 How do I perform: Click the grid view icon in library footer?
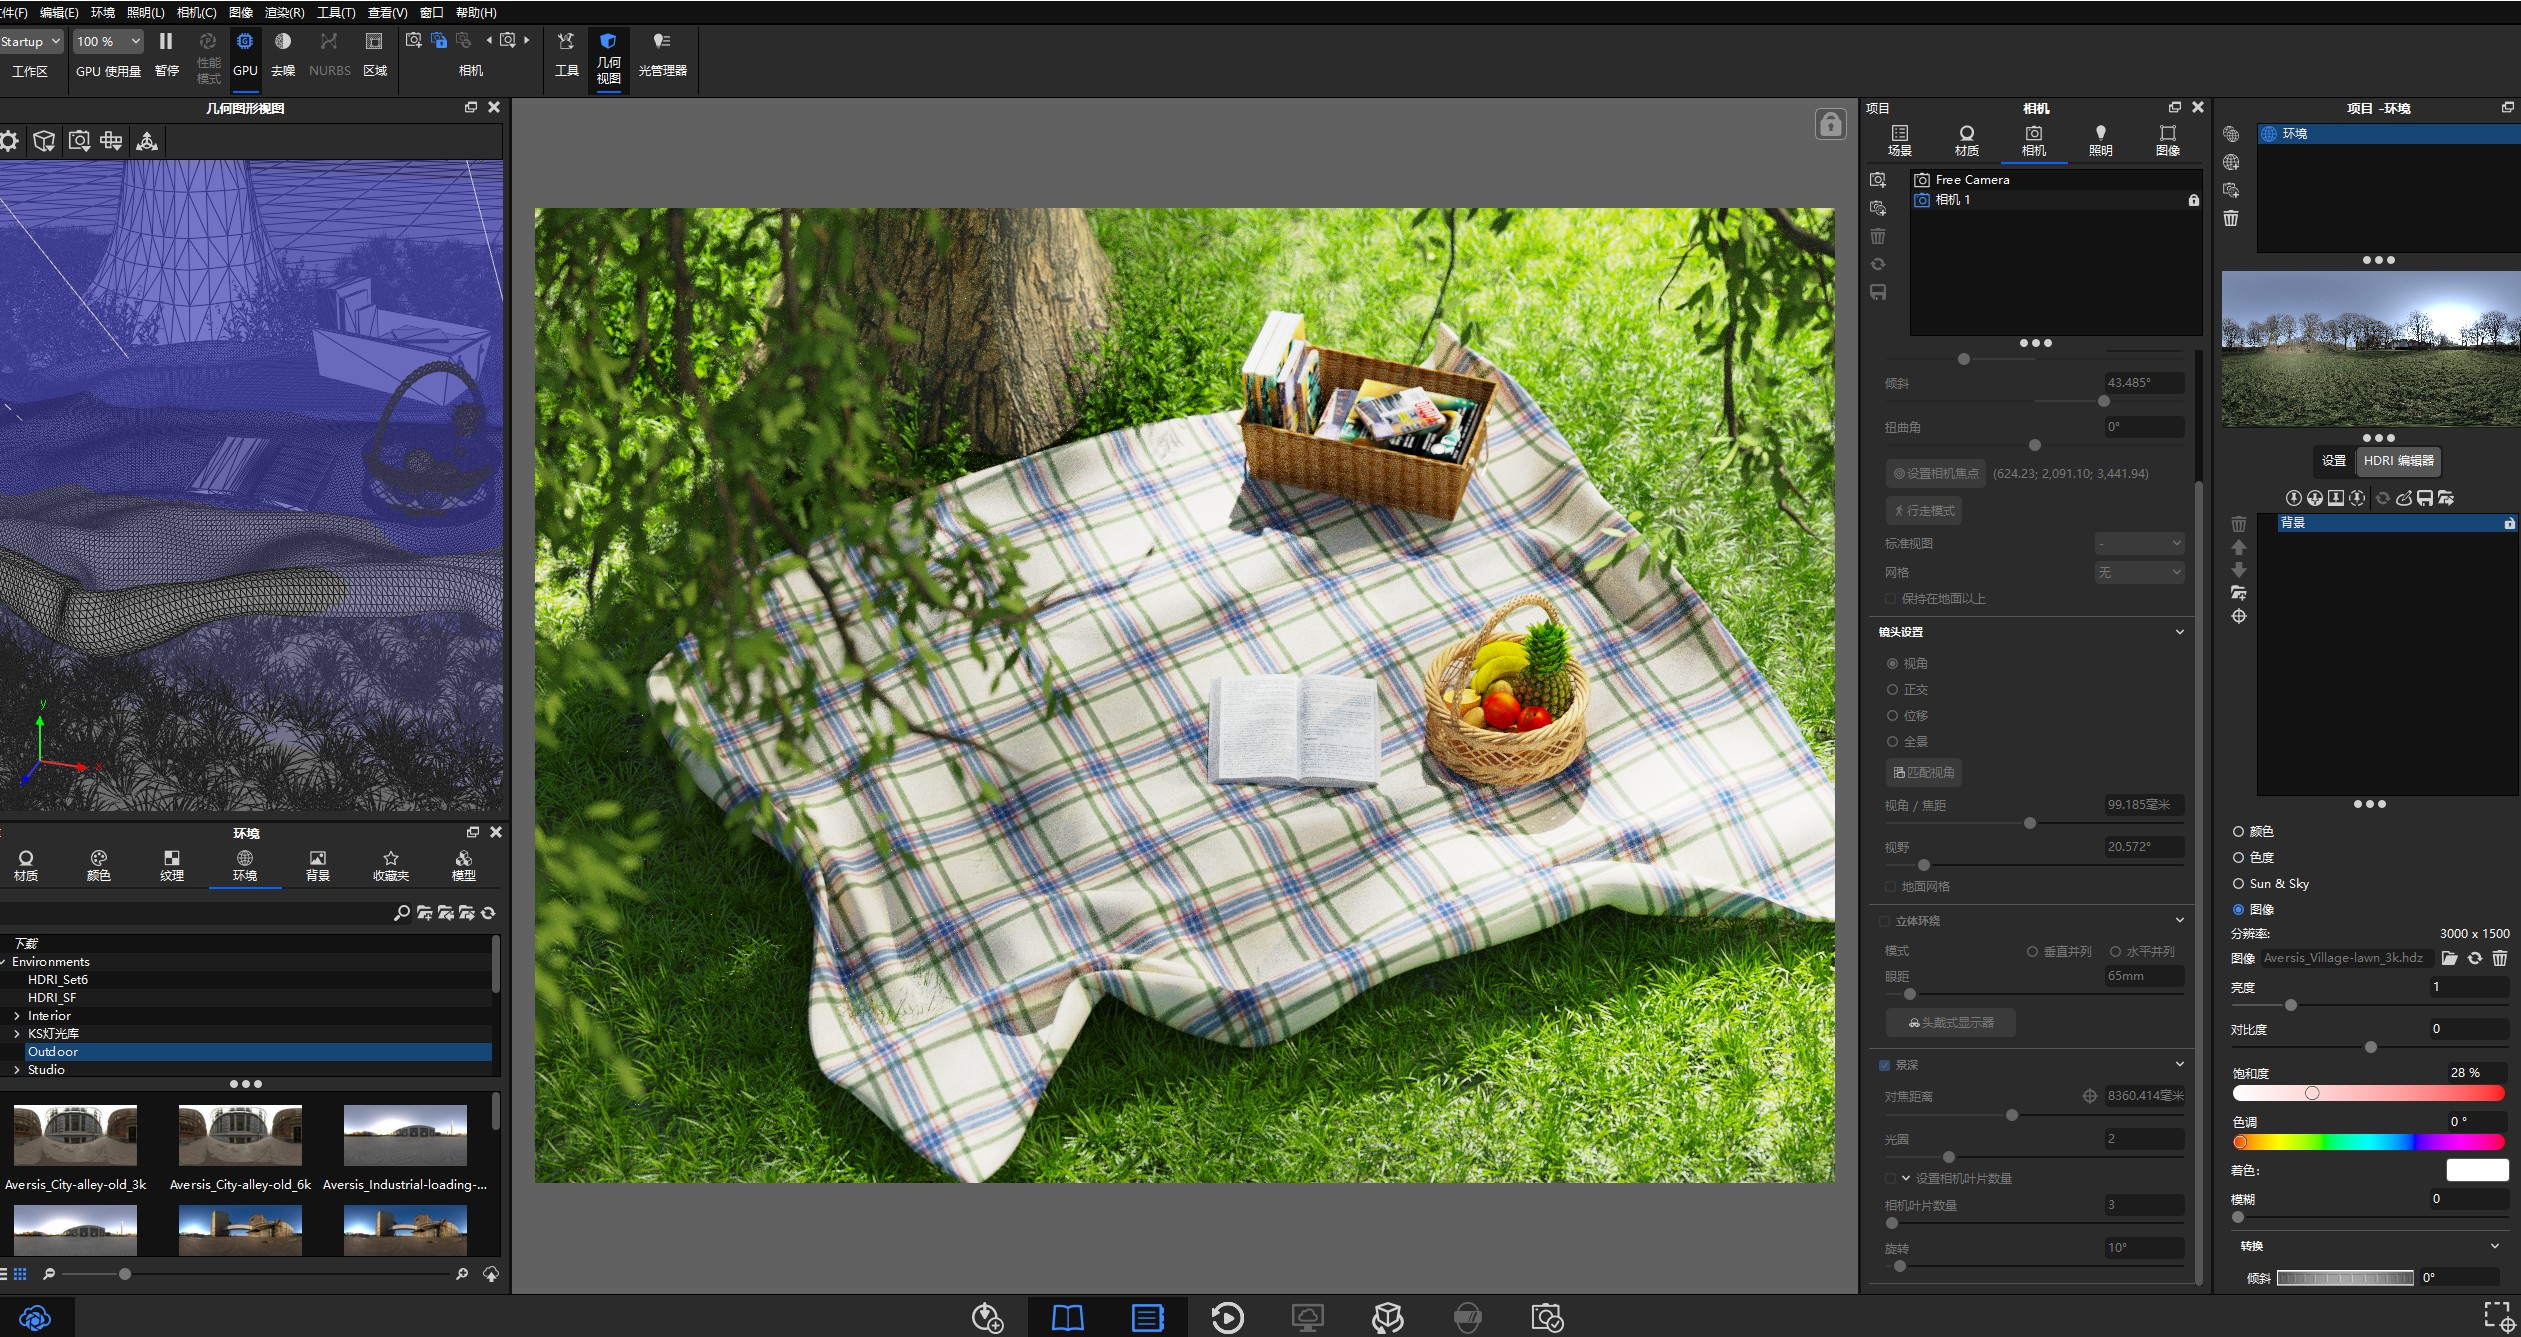tap(20, 1274)
